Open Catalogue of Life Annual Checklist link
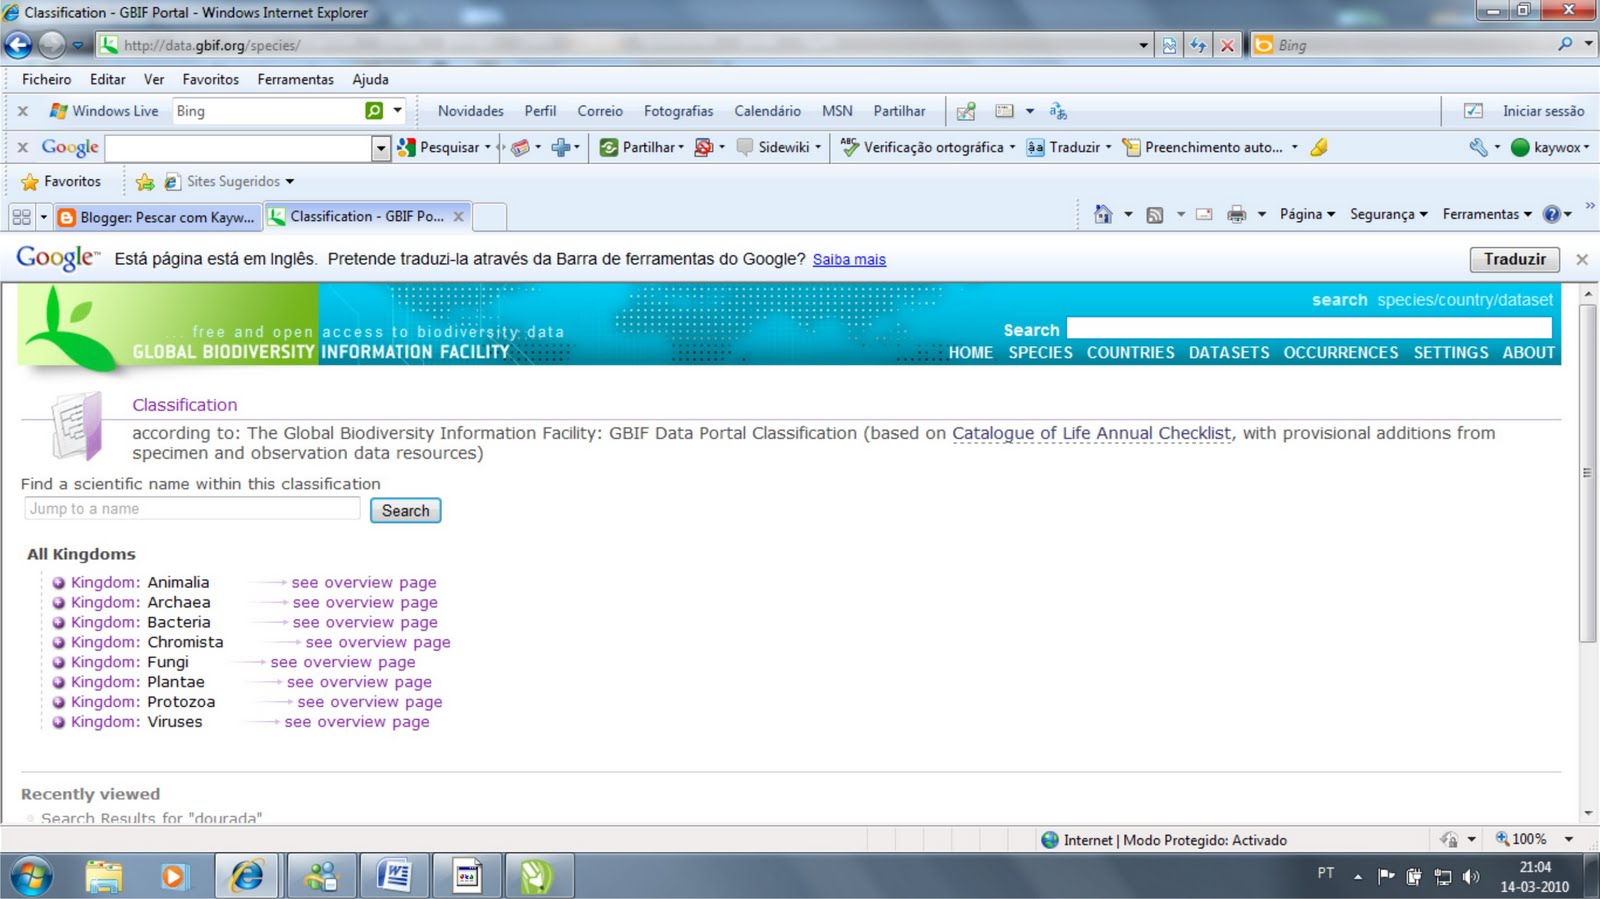The image size is (1600, 899). pyautogui.click(x=1091, y=433)
